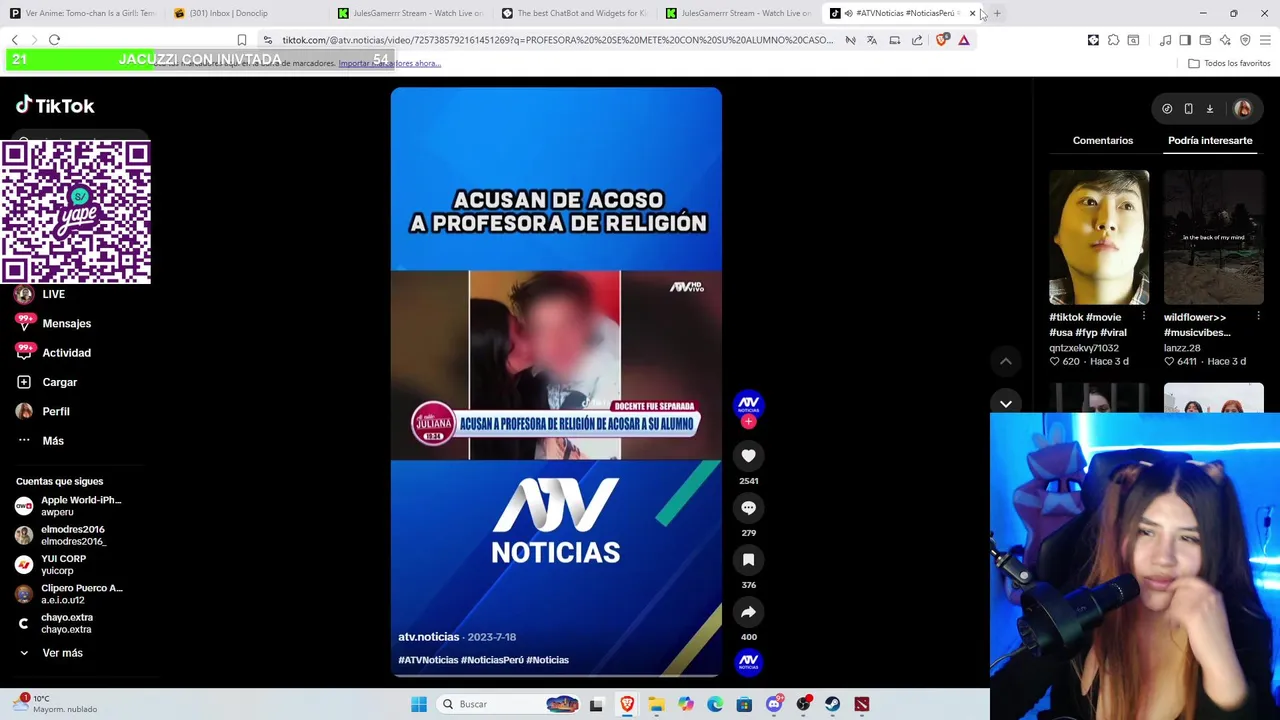
Task: Click the browser back arrow
Action: (x=14, y=40)
